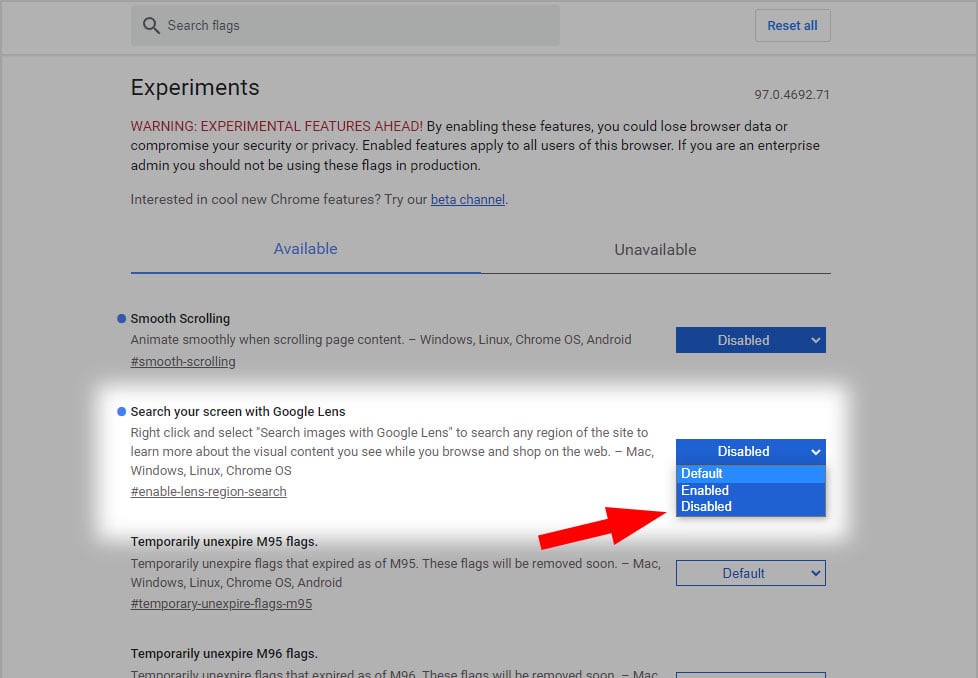Click the Reset all button
This screenshot has height=678, width=978.
point(792,26)
